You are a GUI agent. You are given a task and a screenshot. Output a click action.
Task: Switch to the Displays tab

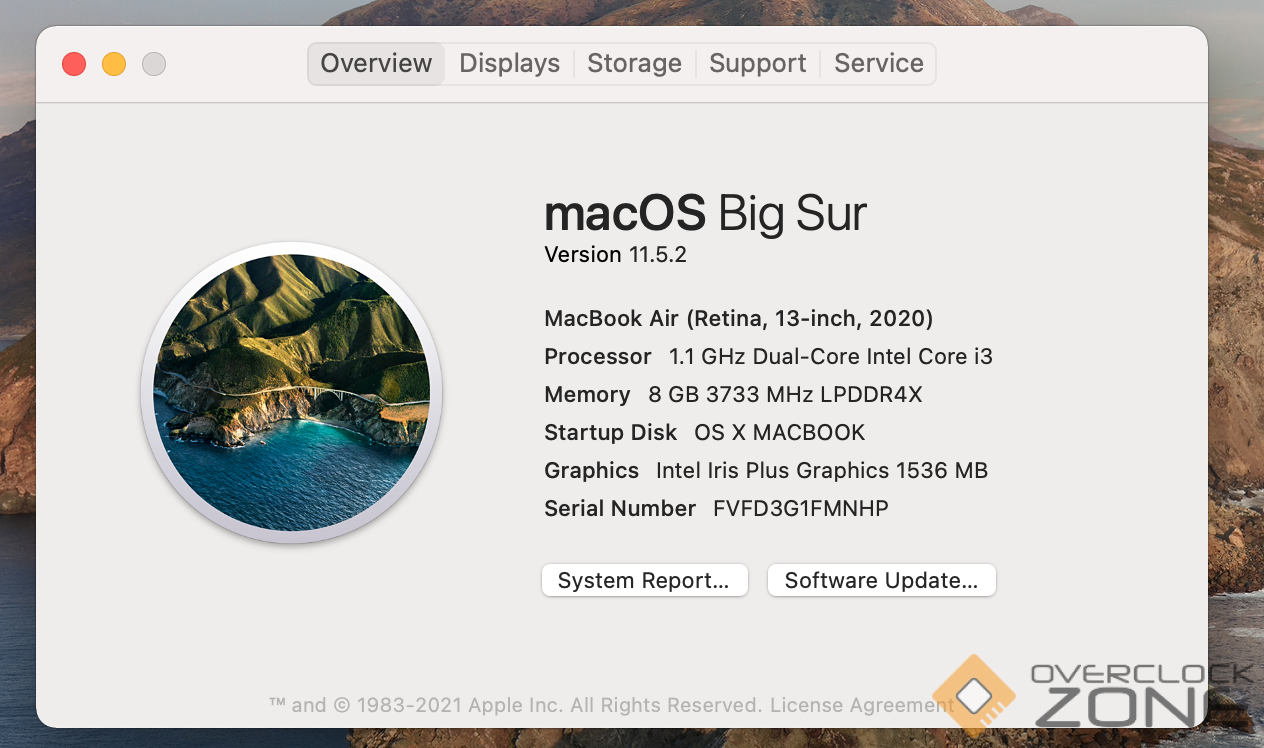[509, 64]
